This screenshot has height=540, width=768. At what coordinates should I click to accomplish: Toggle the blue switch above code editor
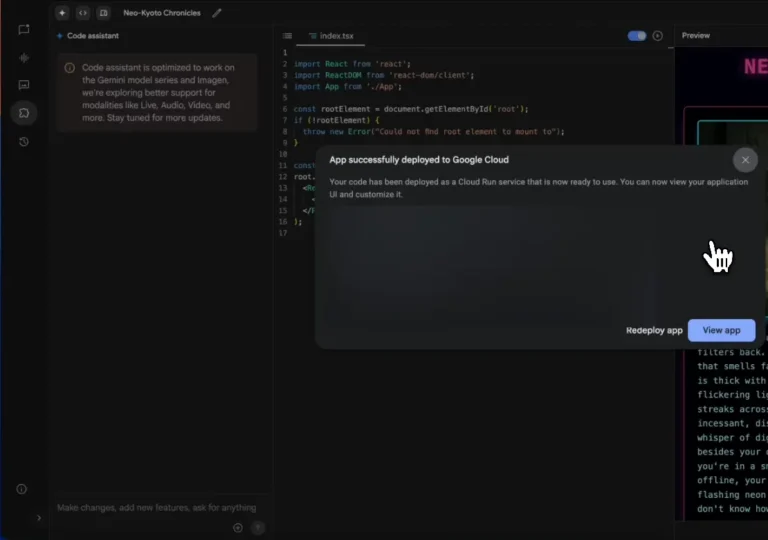coord(637,36)
